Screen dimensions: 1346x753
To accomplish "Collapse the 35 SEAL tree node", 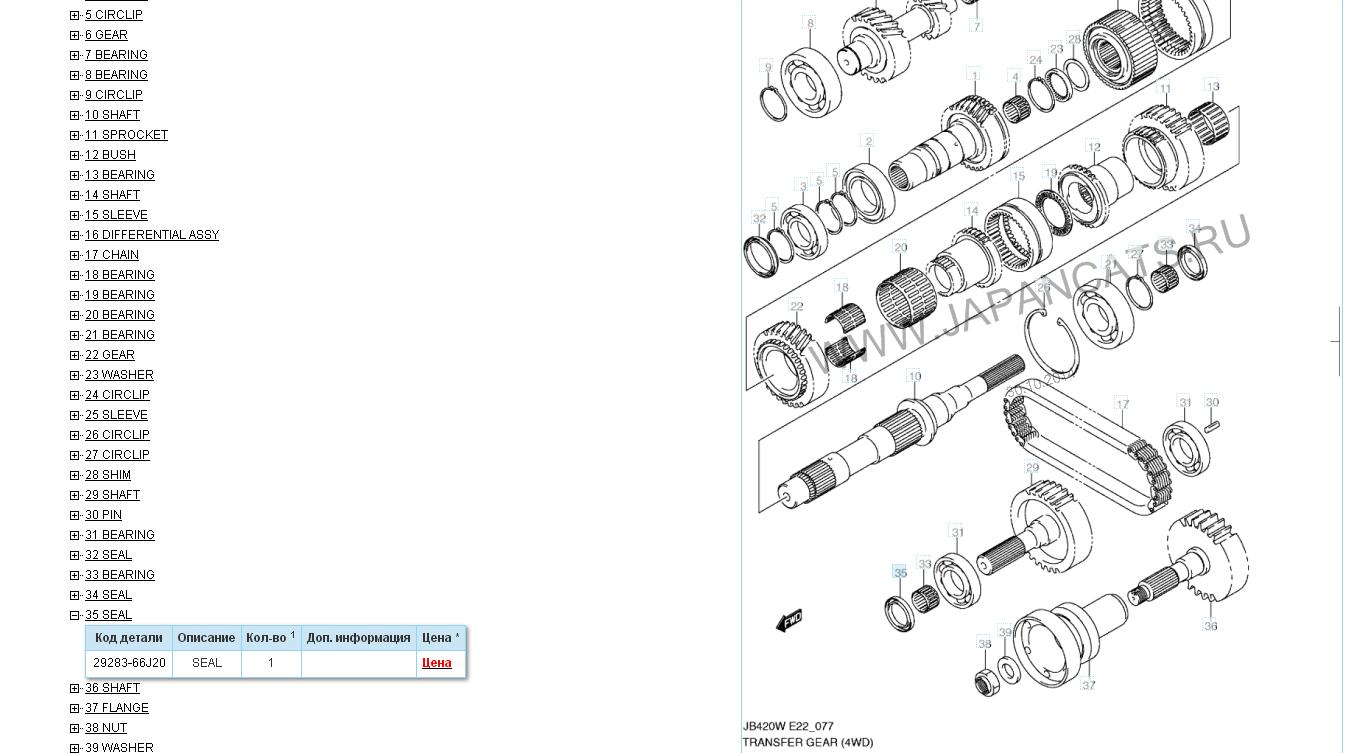I will point(75,615).
